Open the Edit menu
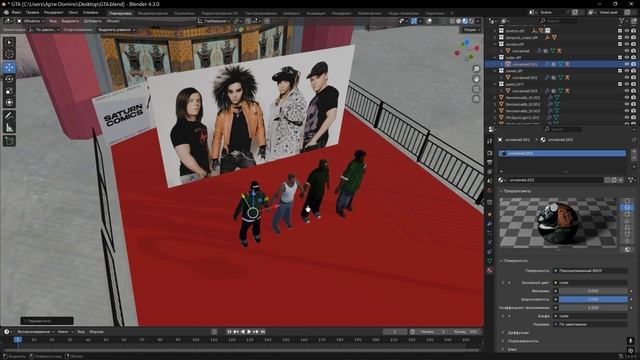The width and height of the screenshot is (640, 360). (x=32, y=13)
